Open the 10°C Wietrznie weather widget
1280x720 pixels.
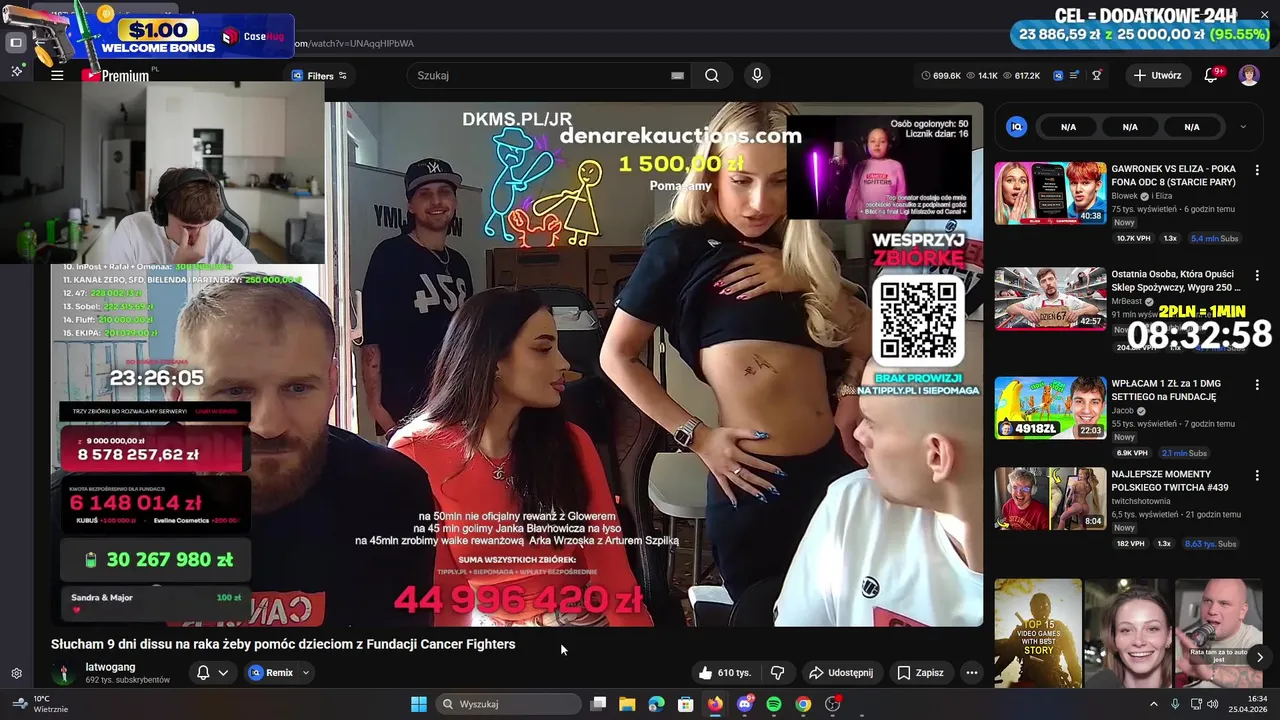(x=42, y=704)
